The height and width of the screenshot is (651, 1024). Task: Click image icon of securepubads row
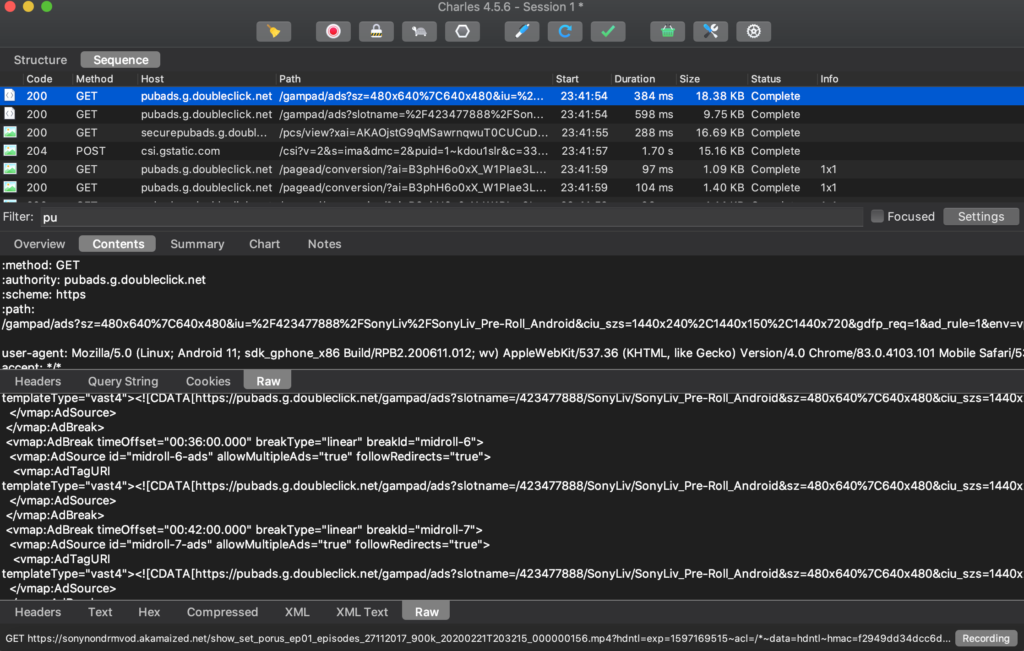pos(10,133)
